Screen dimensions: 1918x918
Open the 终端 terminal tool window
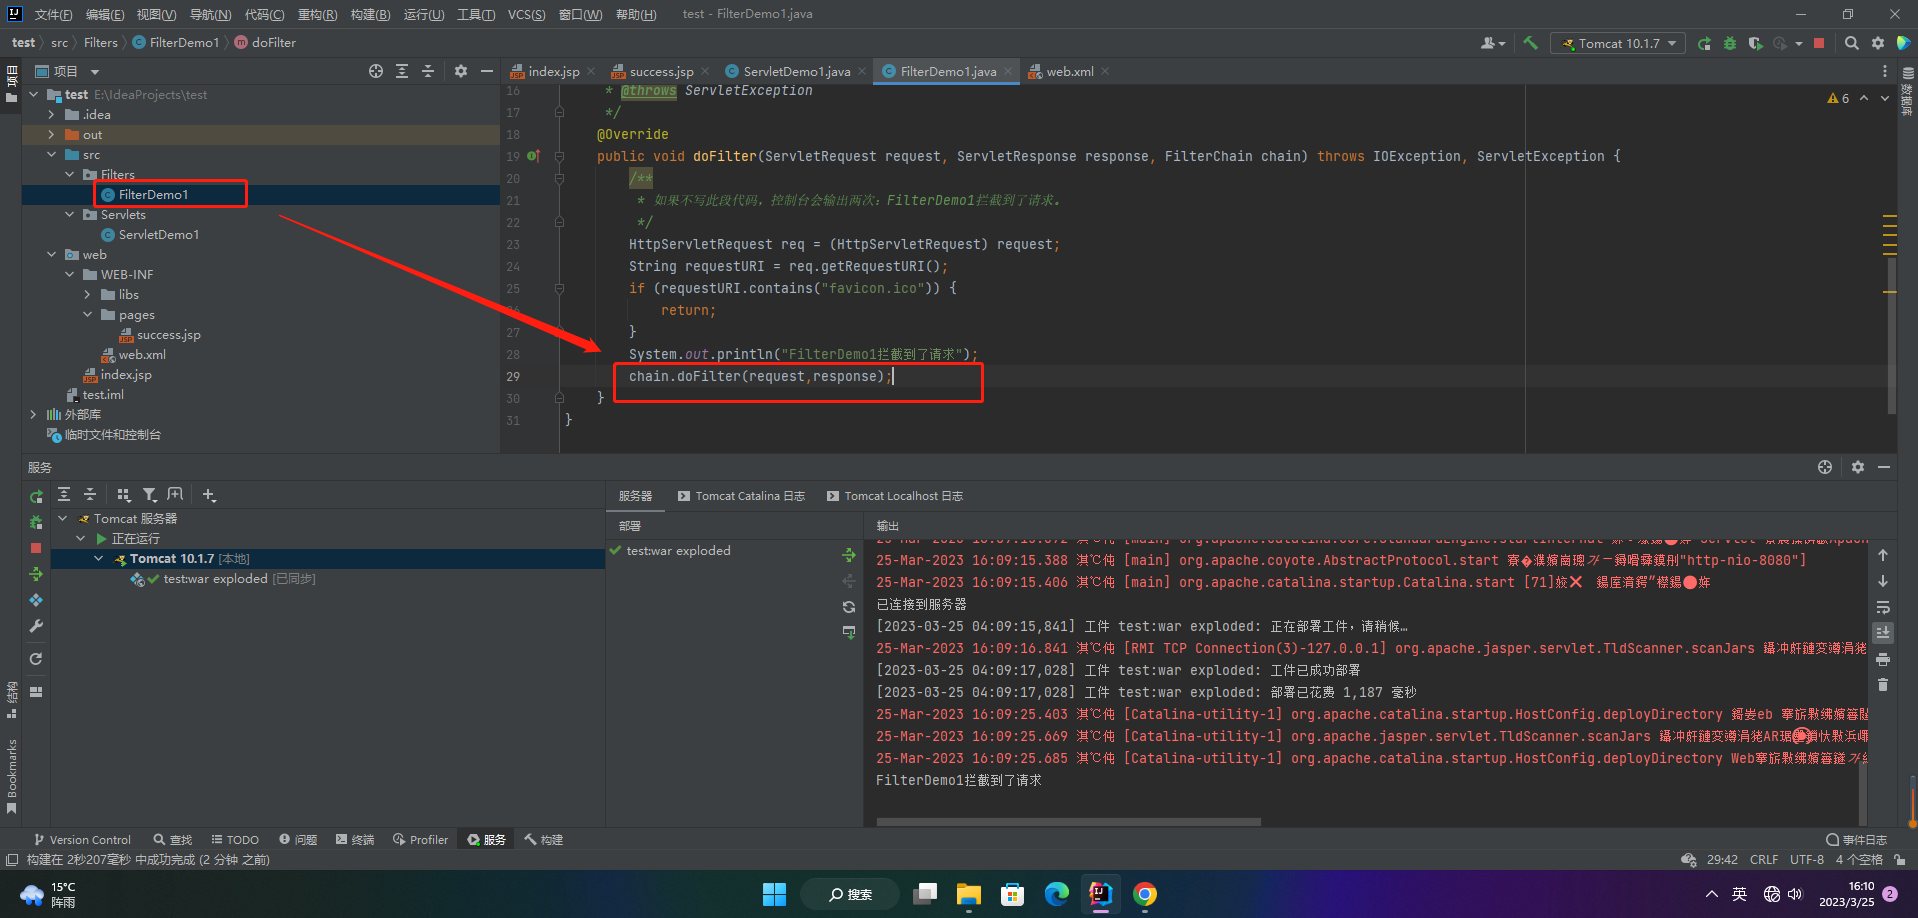click(x=355, y=840)
